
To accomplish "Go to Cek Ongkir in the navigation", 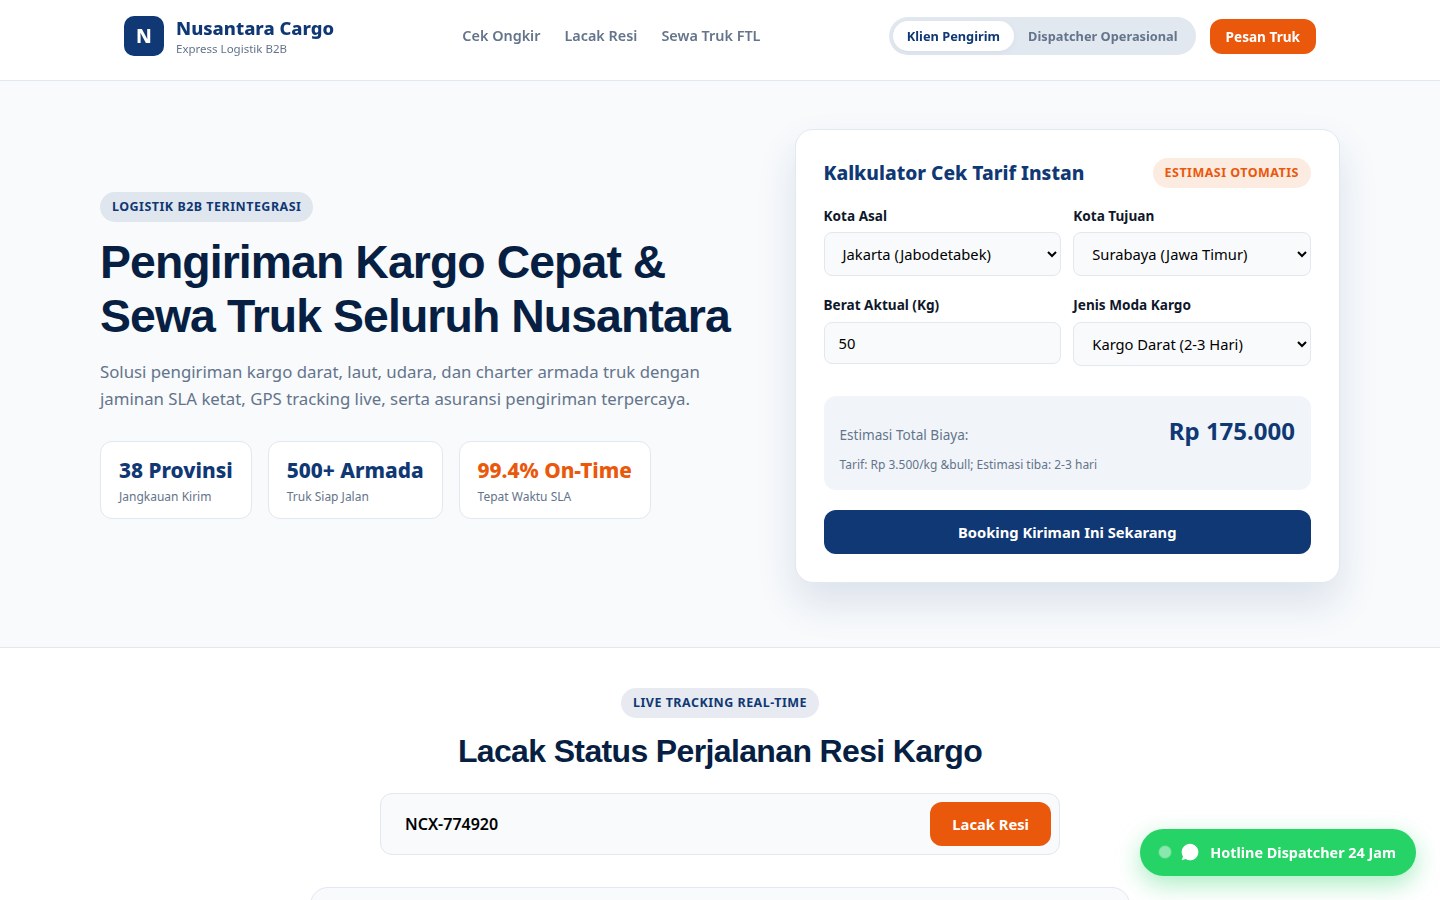I will [x=501, y=36].
